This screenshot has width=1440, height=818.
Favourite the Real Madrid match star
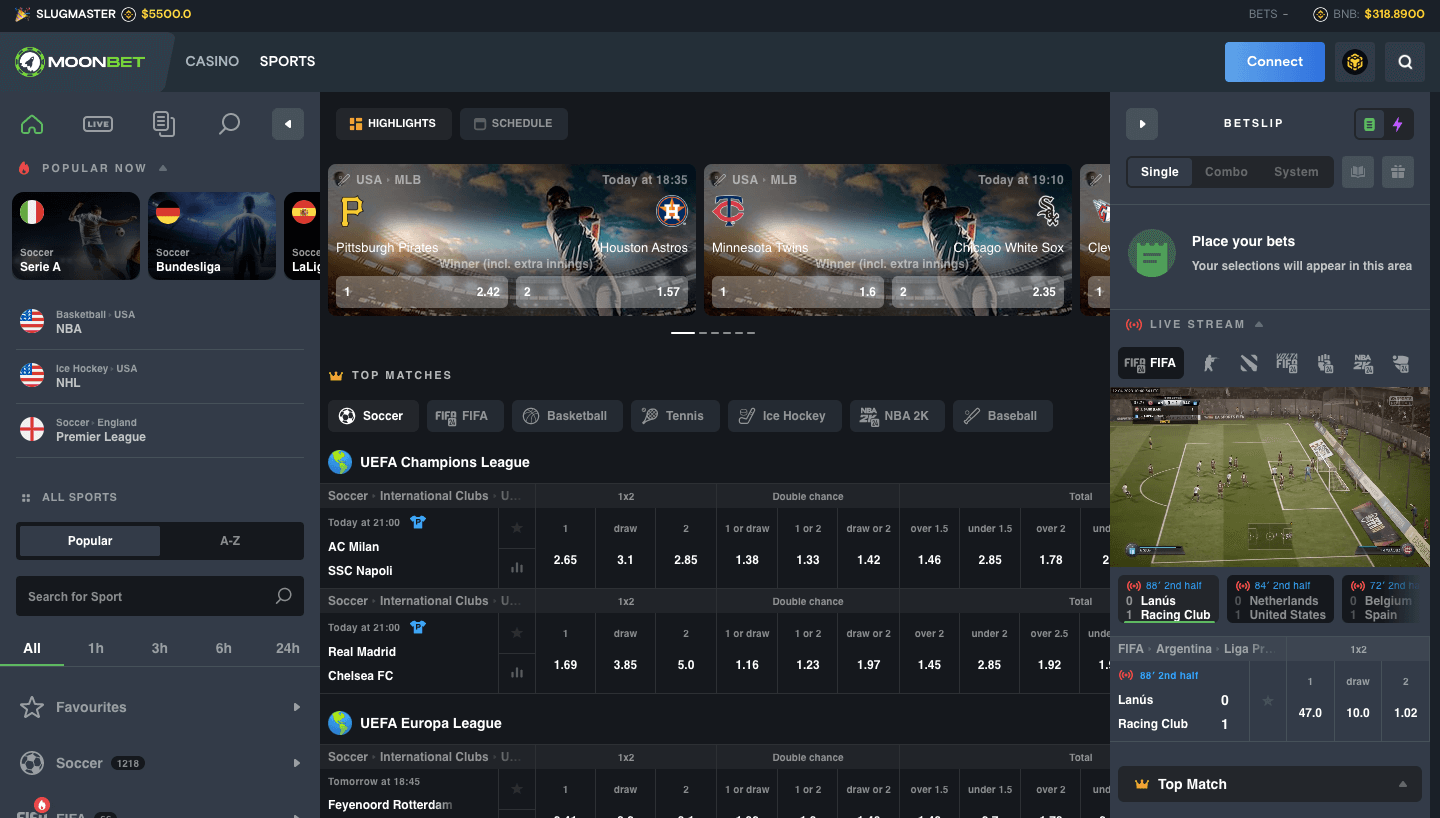(x=517, y=633)
